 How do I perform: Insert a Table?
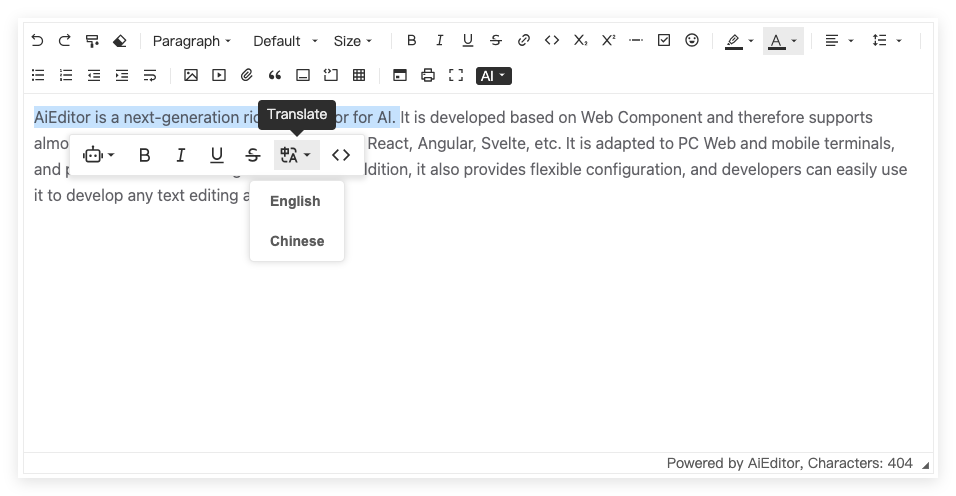(359, 76)
